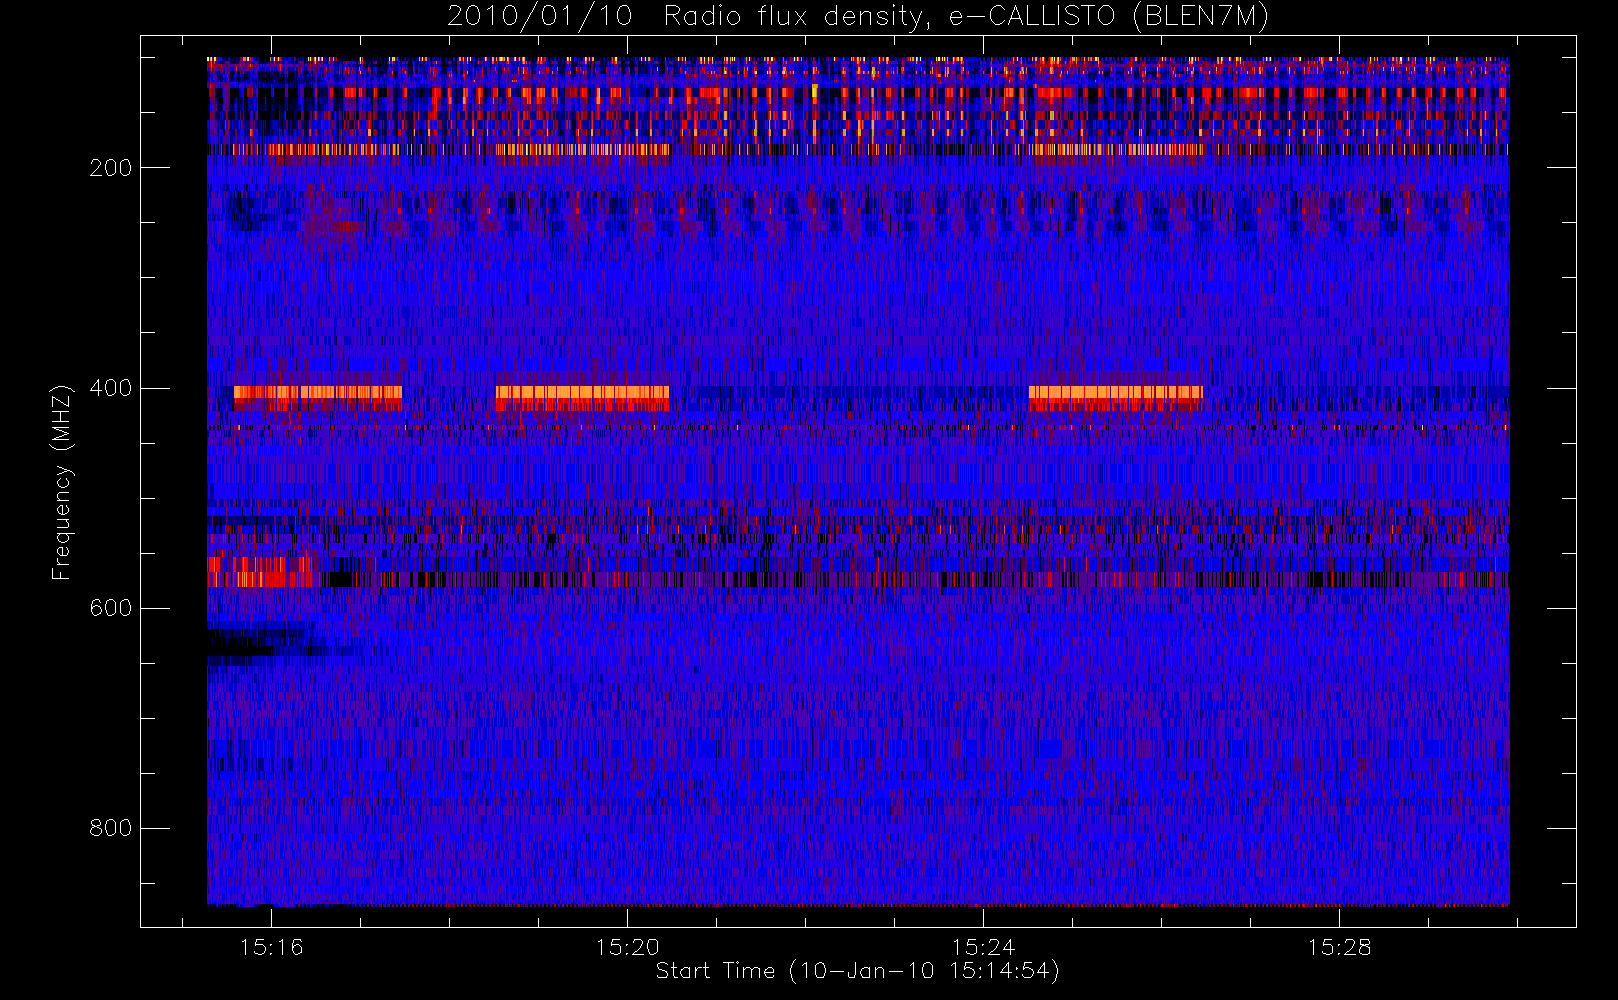Click the 'Start Time (10-Jan-10 15:14:54)' axis label

click(858, 971)
